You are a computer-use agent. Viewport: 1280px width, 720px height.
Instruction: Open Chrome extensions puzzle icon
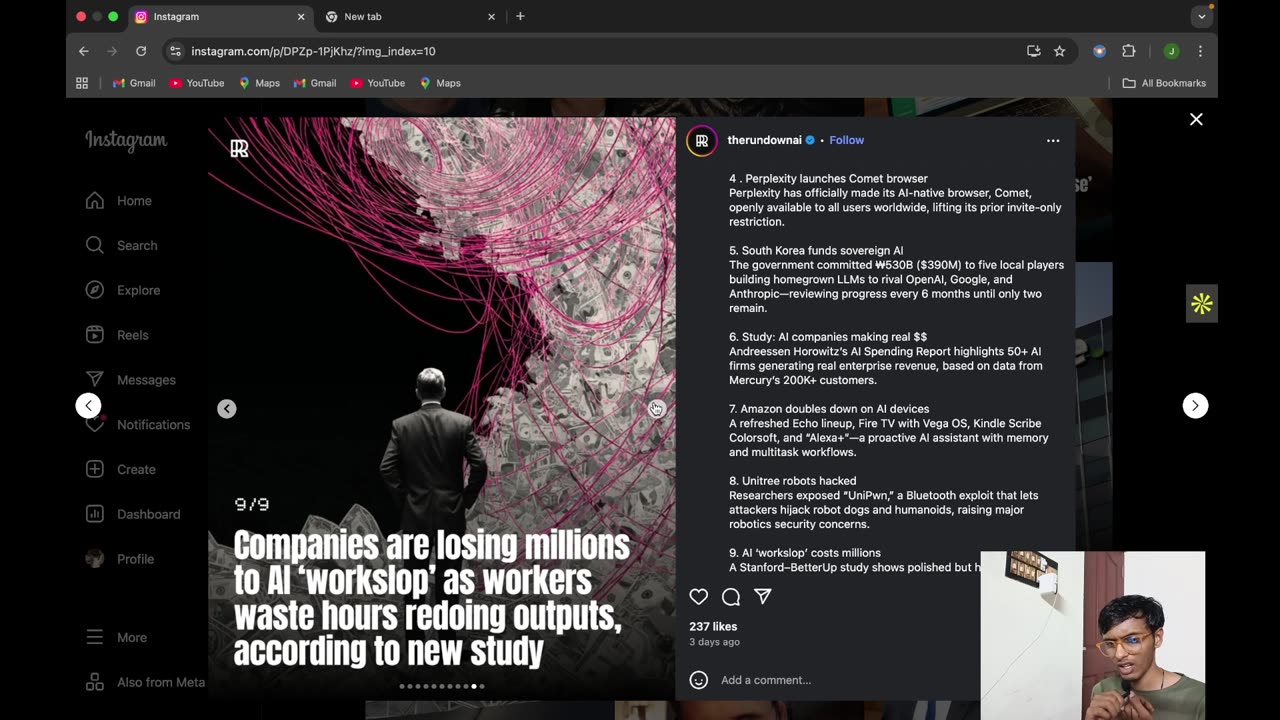(x=1129, y=51)
